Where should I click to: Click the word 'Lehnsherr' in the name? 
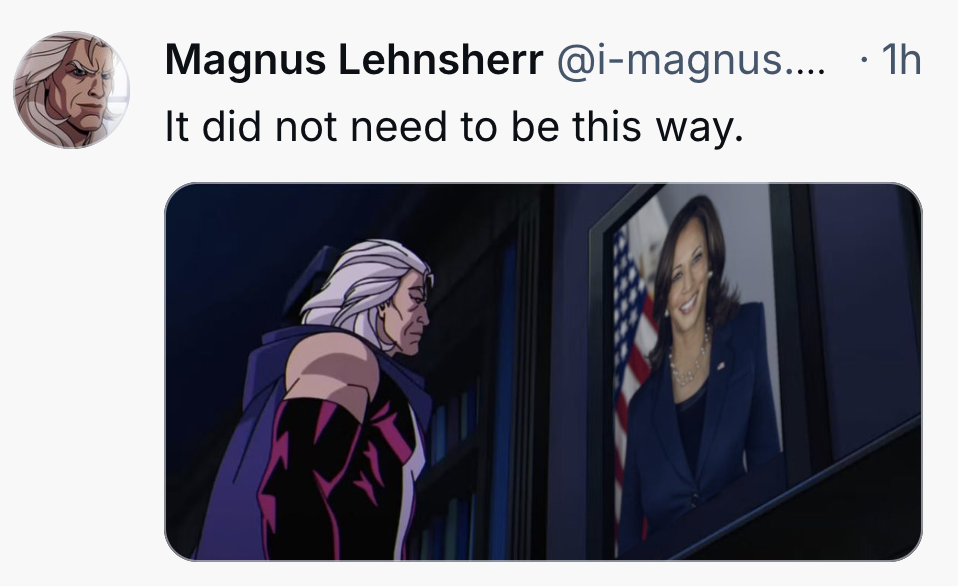pyautogui.click(x=440, y=60)
